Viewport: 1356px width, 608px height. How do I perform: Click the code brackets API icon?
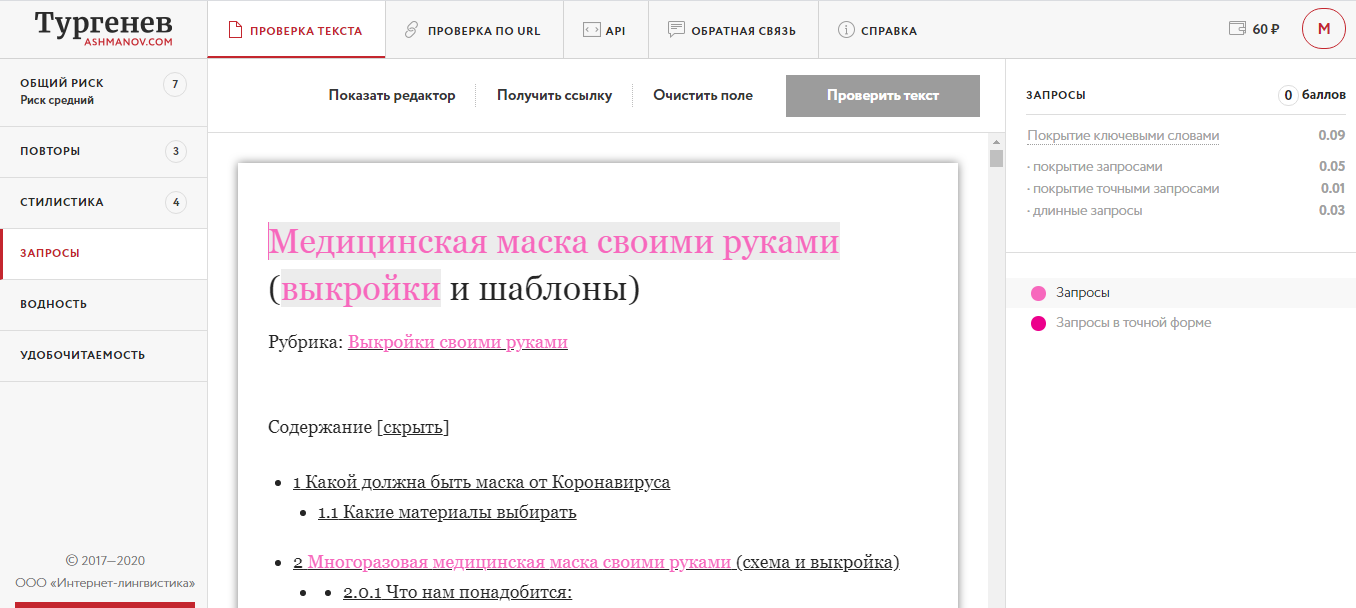591,30
